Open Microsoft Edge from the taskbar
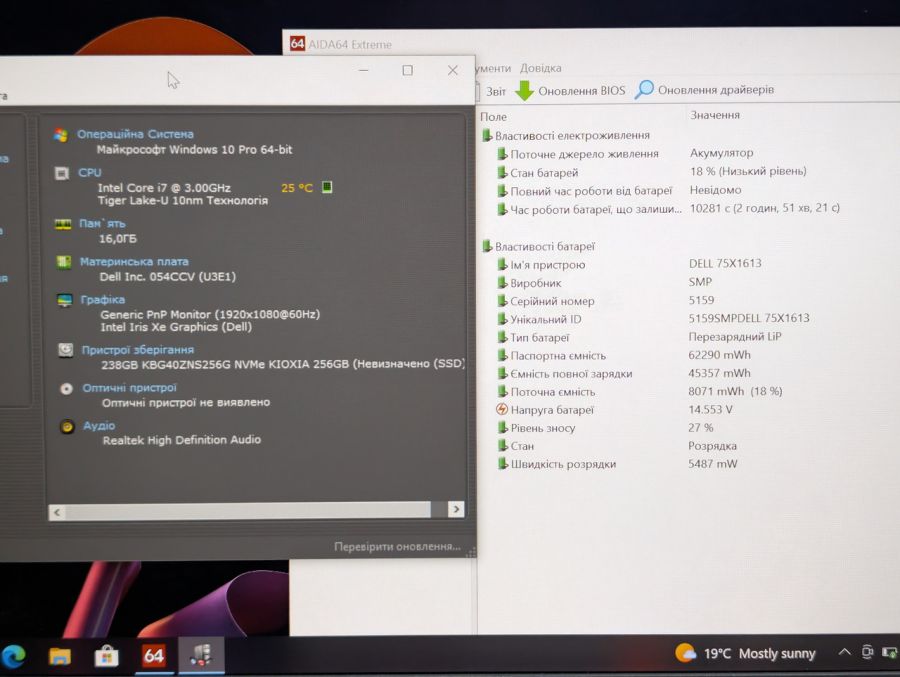Image resolution: width=900 pixels, height=677 pixels. [x=13, y=655]
